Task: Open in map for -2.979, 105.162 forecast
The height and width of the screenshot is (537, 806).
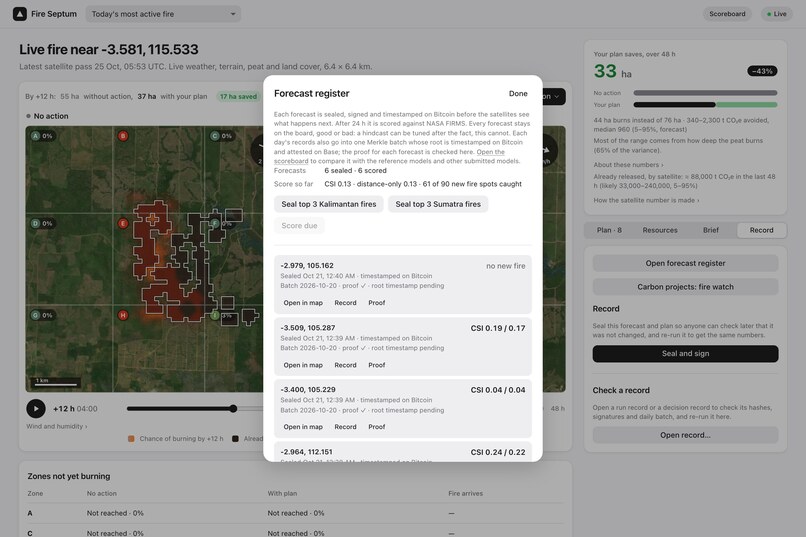Action: (303, 303)
